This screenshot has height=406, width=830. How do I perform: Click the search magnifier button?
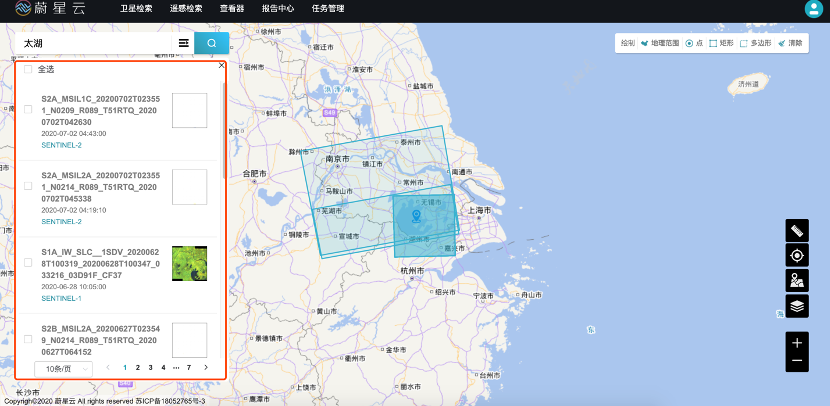[x=211, y=43]
